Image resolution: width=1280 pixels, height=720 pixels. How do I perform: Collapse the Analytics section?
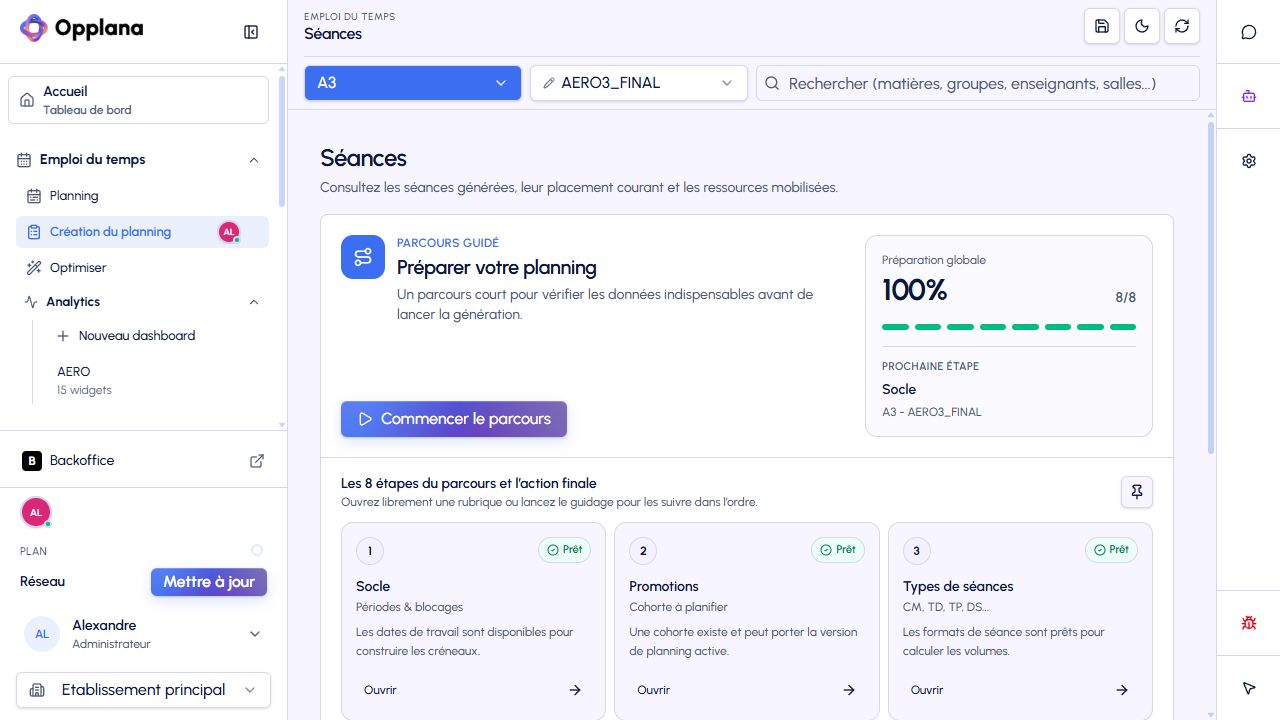tap(254, 302)
